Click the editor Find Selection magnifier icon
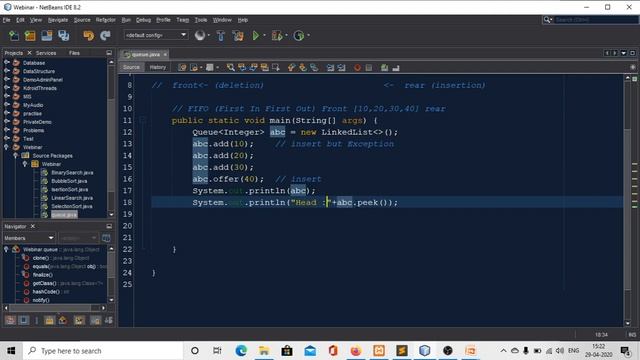This screenshot has width=640, height=360. (x=231, y=67)
